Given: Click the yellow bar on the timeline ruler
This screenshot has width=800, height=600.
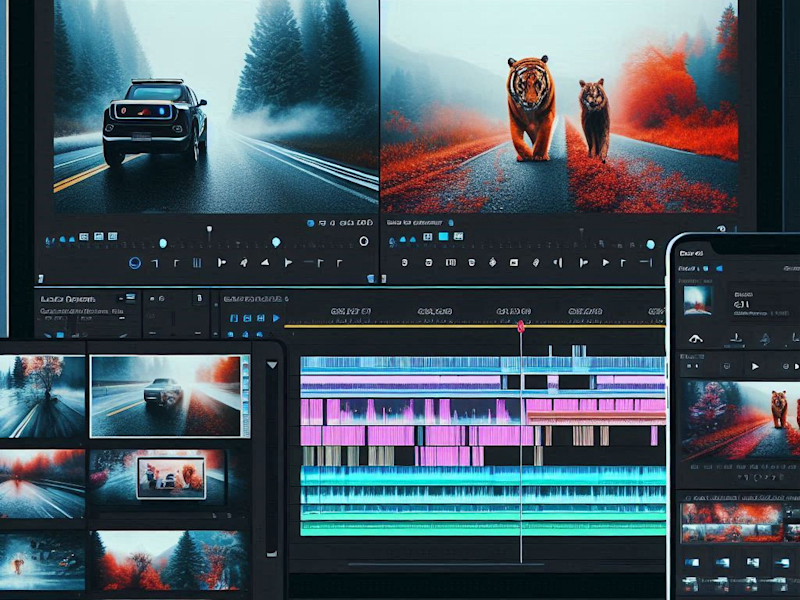Looking at the screenshot, I should (475, 326).
